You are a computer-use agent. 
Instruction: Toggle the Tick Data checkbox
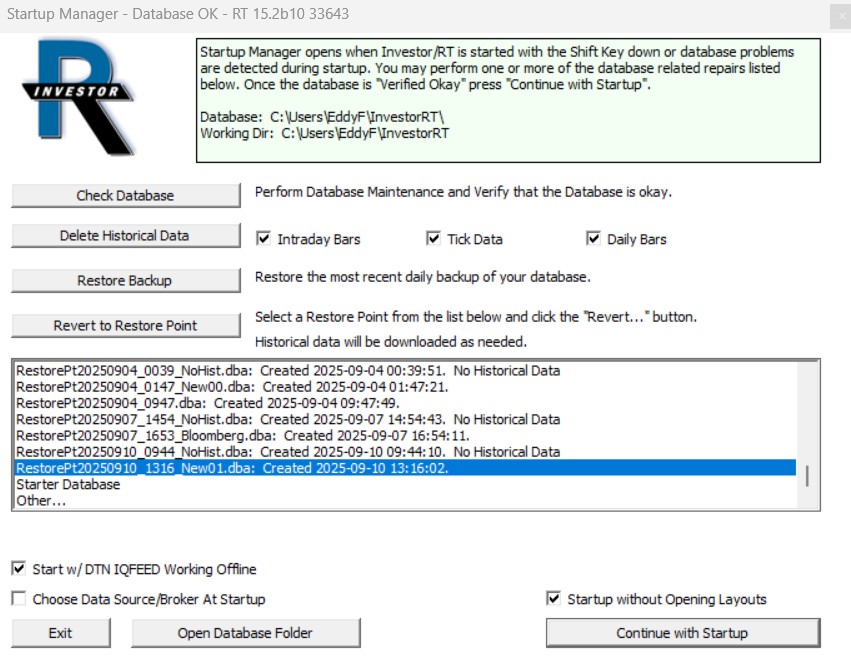(433, 239)
